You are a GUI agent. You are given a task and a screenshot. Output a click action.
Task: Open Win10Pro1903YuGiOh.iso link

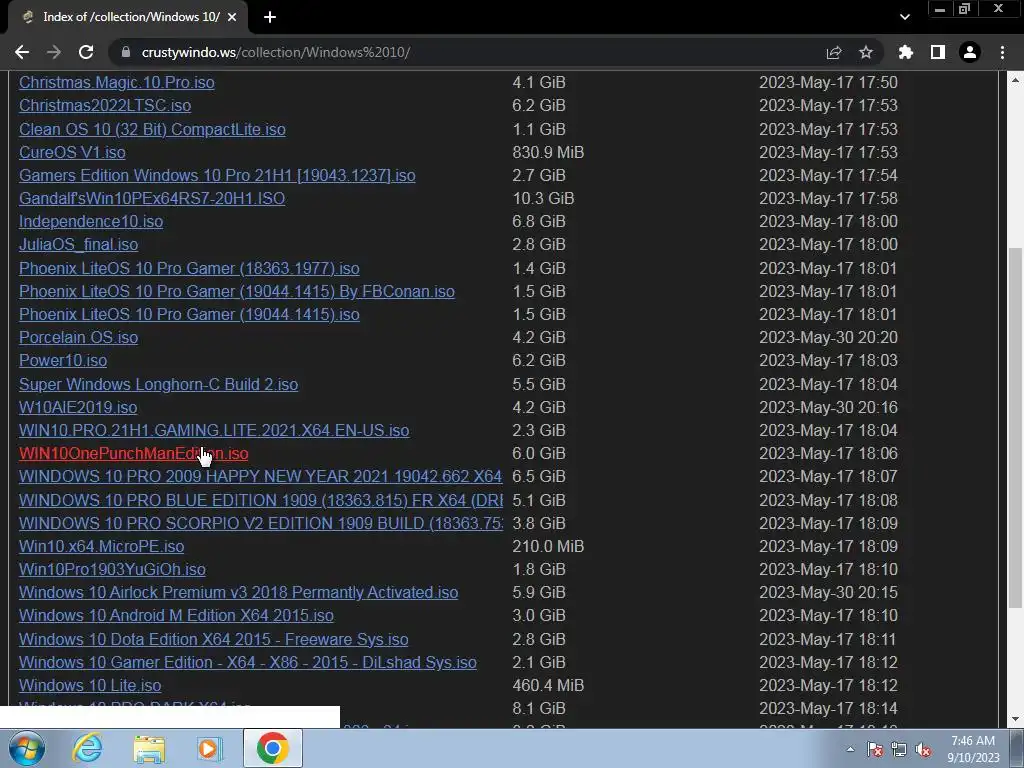(112, 569)
